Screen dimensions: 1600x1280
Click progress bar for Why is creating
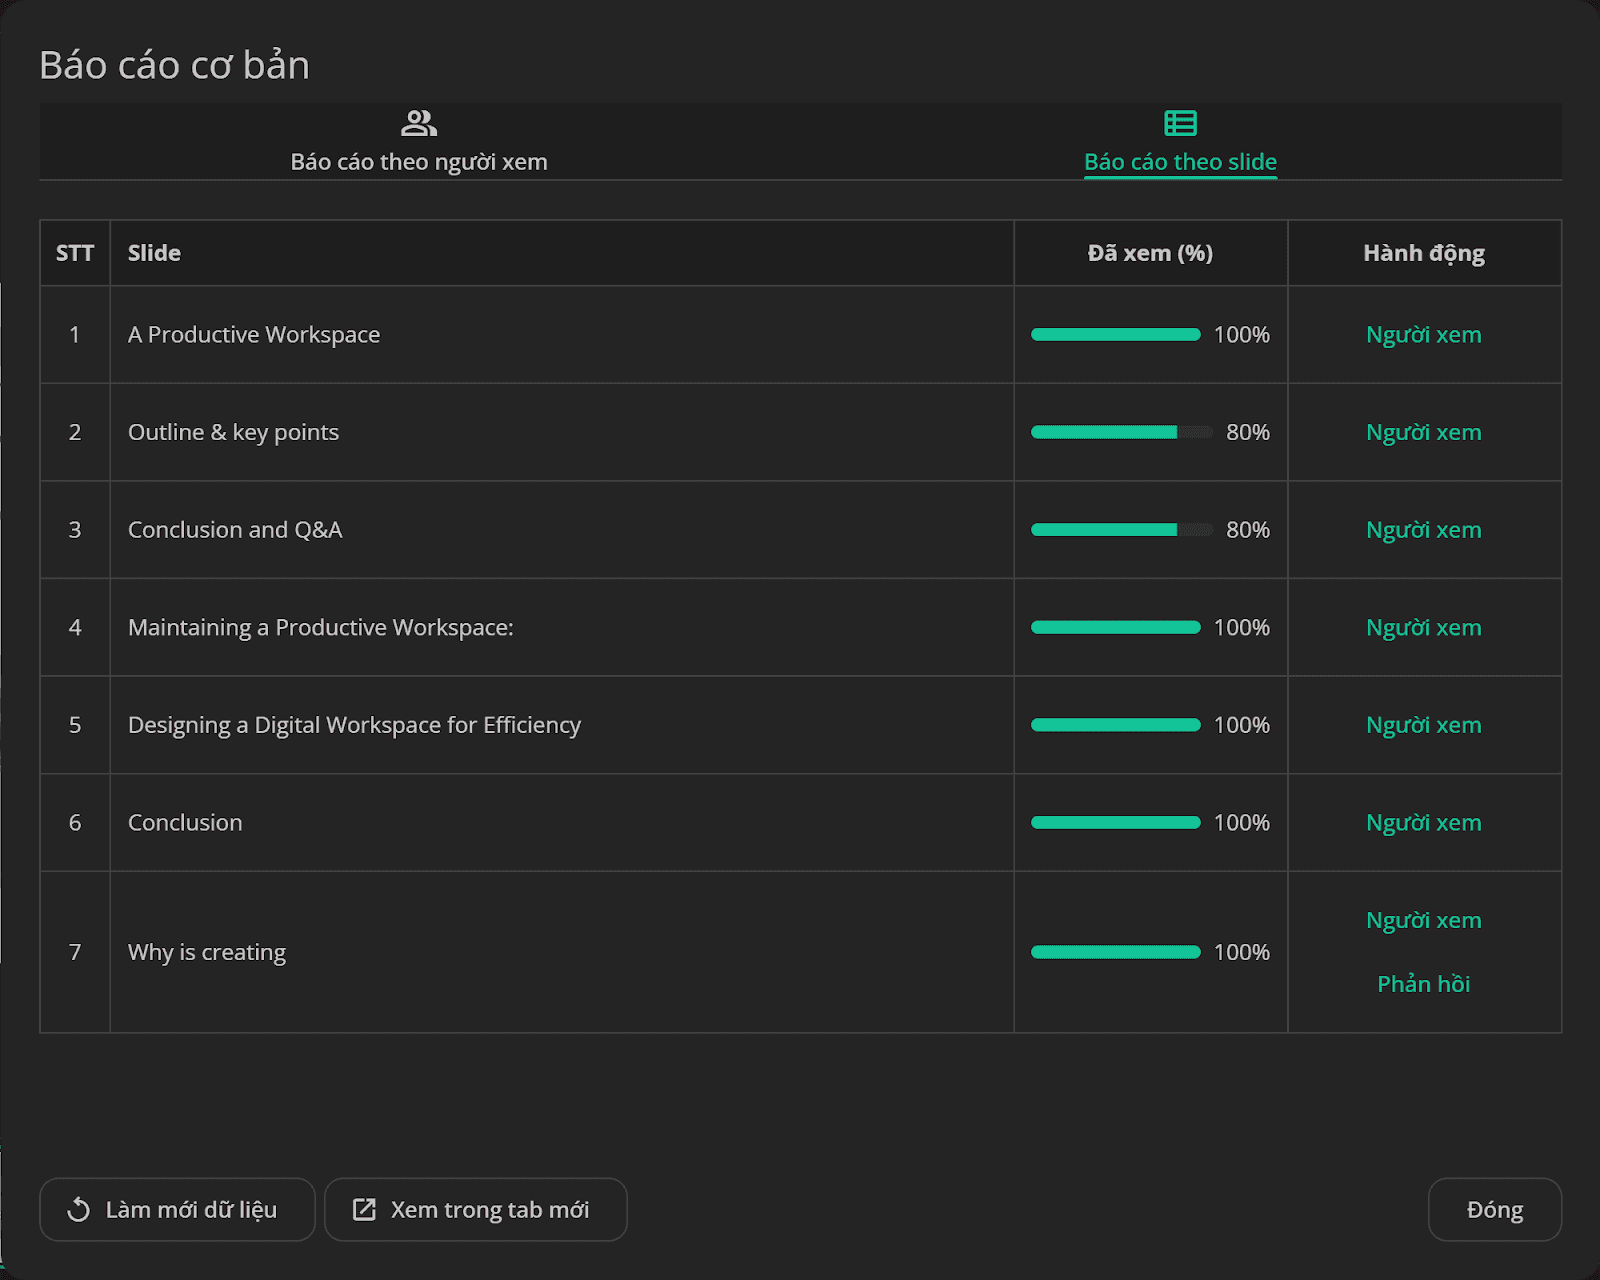point(1116,952)
